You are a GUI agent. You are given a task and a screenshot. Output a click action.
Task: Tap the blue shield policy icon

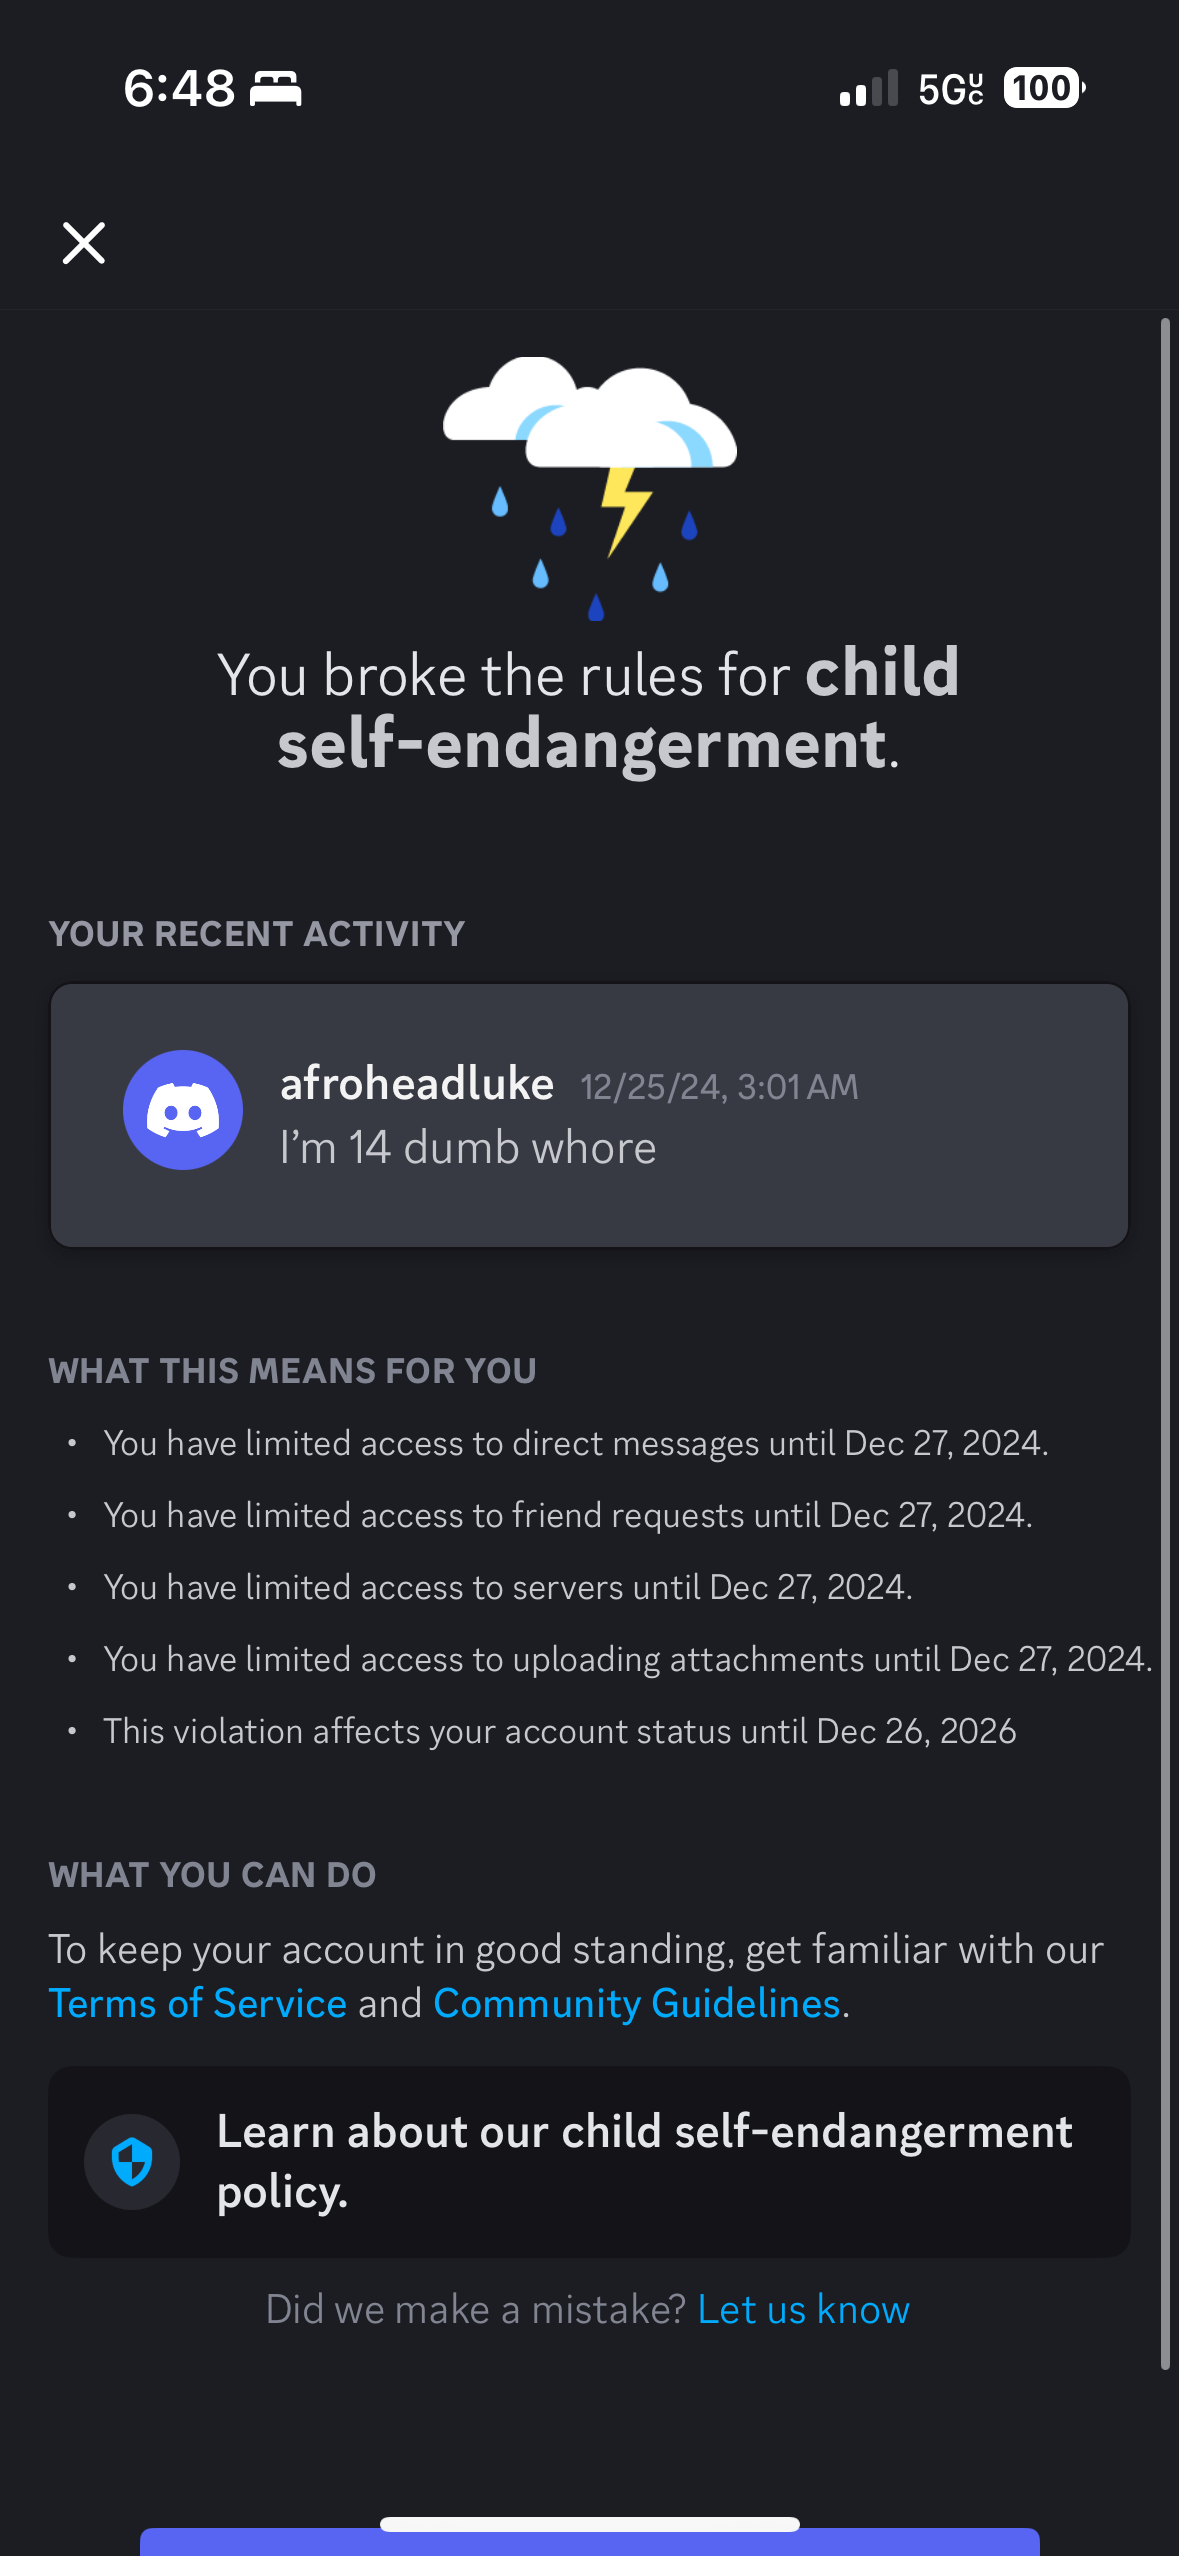click(132, 2162)
